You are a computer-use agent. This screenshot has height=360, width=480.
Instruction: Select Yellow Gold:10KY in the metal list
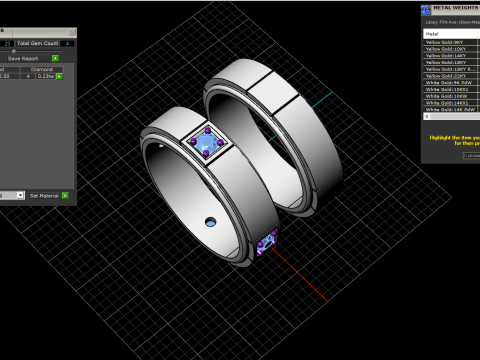(451, 49)
